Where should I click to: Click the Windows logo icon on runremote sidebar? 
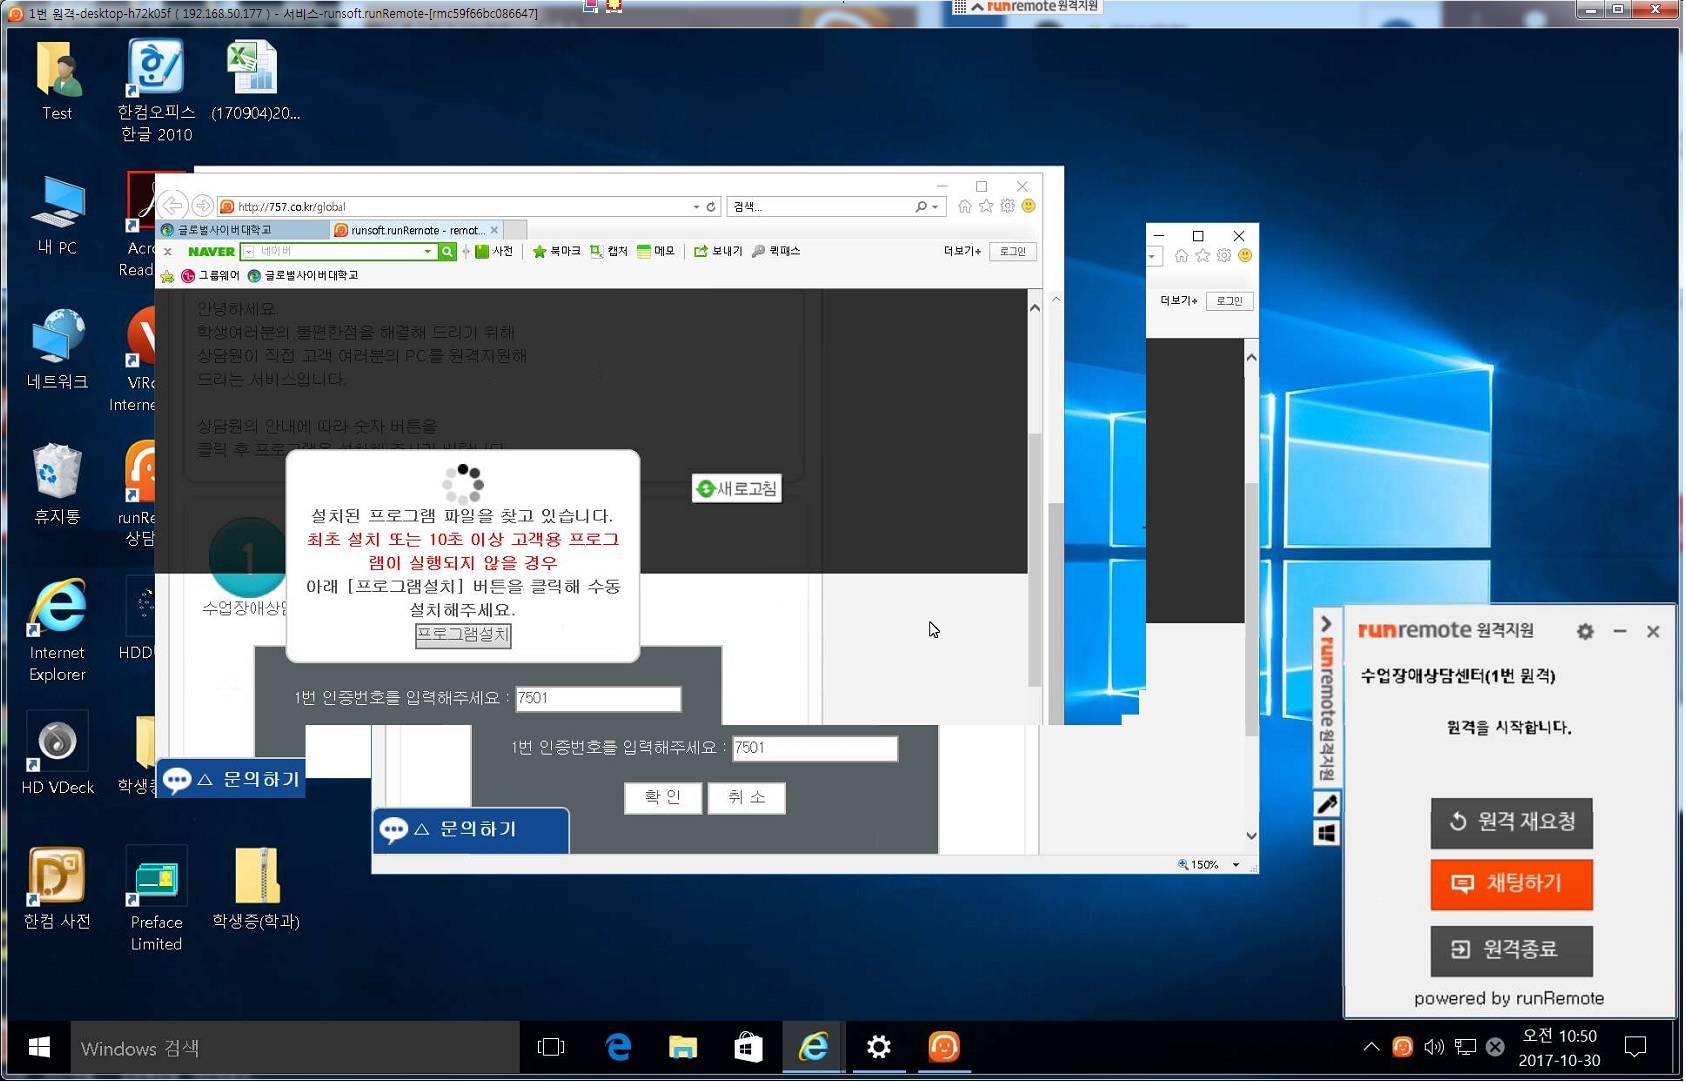click(1328, 834)
